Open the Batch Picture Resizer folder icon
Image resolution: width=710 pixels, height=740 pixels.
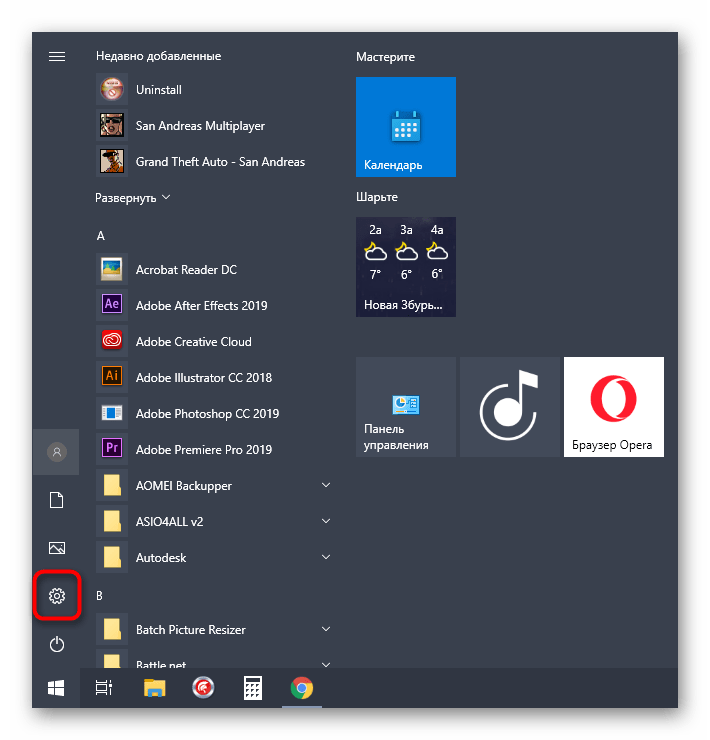[x=112, y=629]
